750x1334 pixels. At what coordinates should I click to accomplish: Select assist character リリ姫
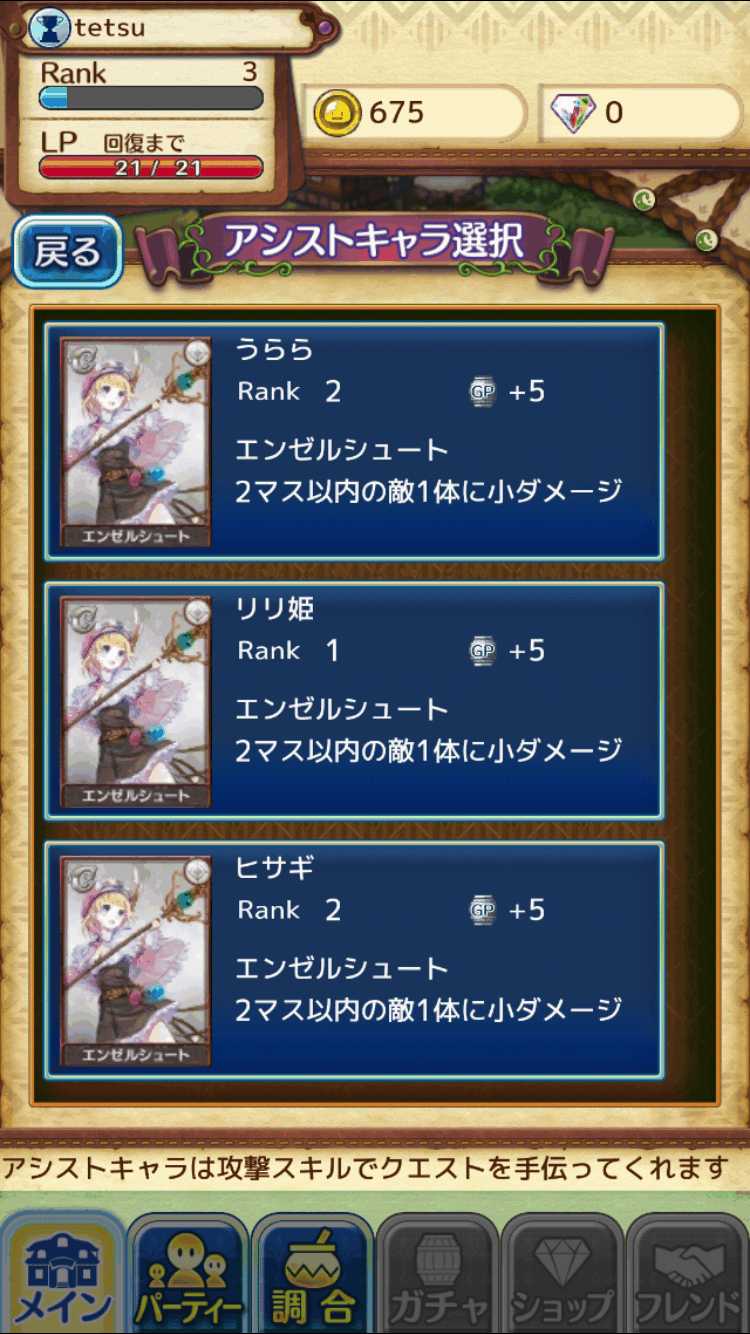(x=354, y=701)
